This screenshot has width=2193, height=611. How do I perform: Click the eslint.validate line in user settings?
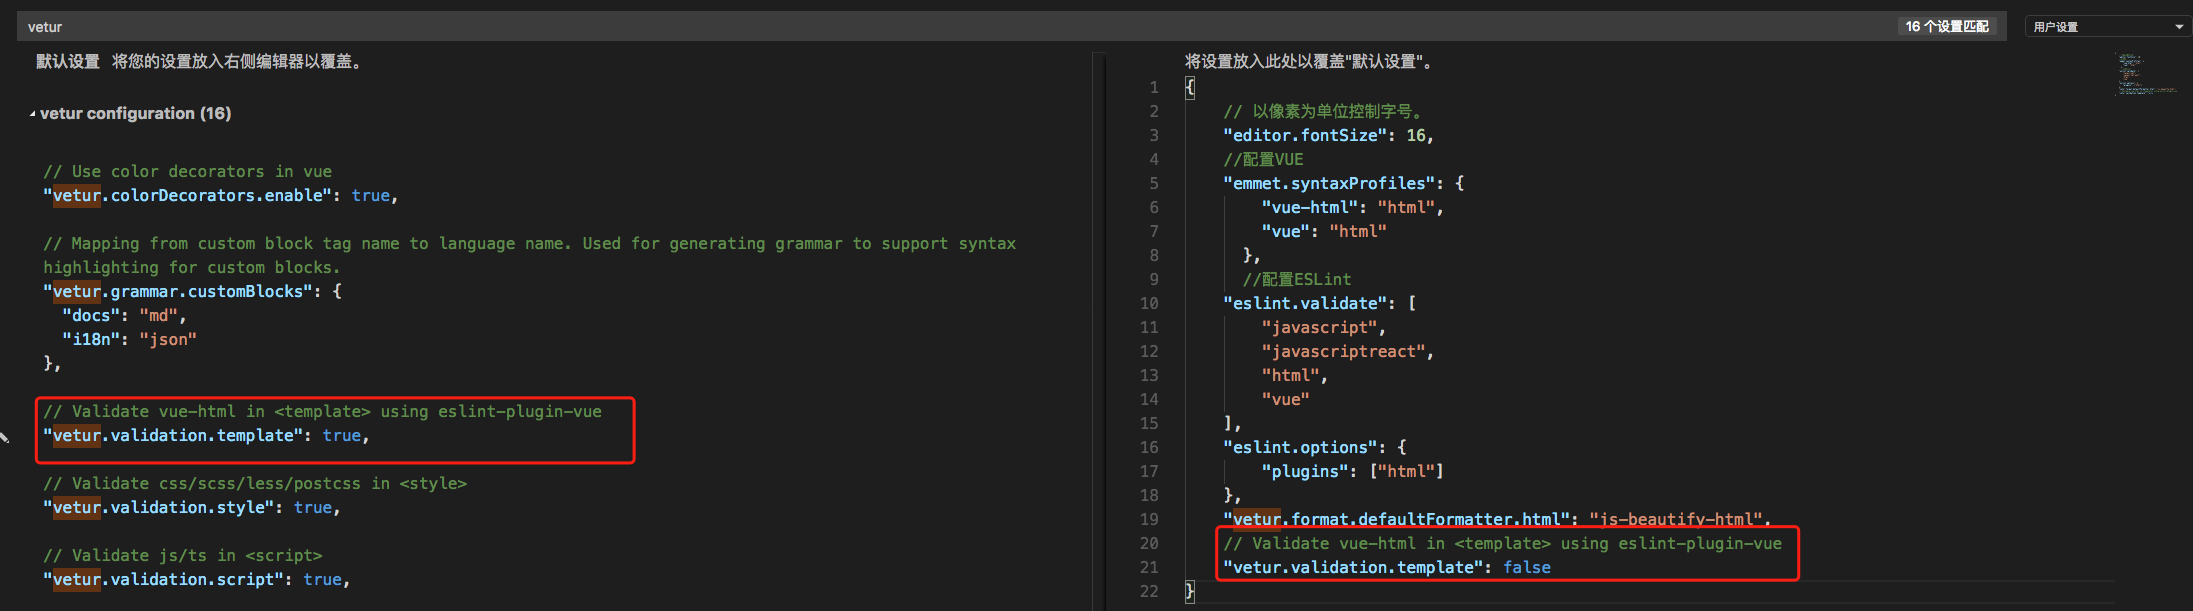coord(1319,304)
